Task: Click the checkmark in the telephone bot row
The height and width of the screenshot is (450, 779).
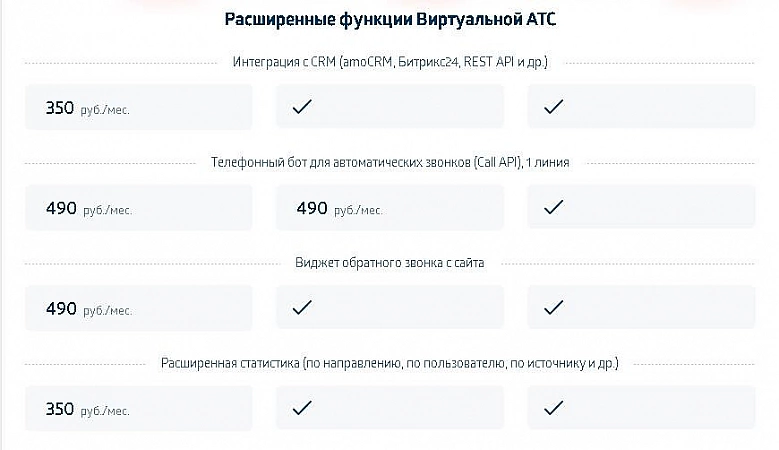Action: [553, 208]
